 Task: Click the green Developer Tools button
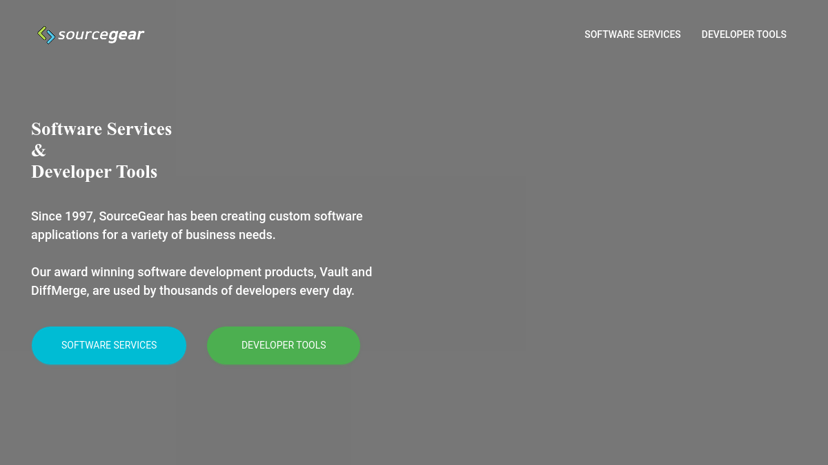(284, 345)
